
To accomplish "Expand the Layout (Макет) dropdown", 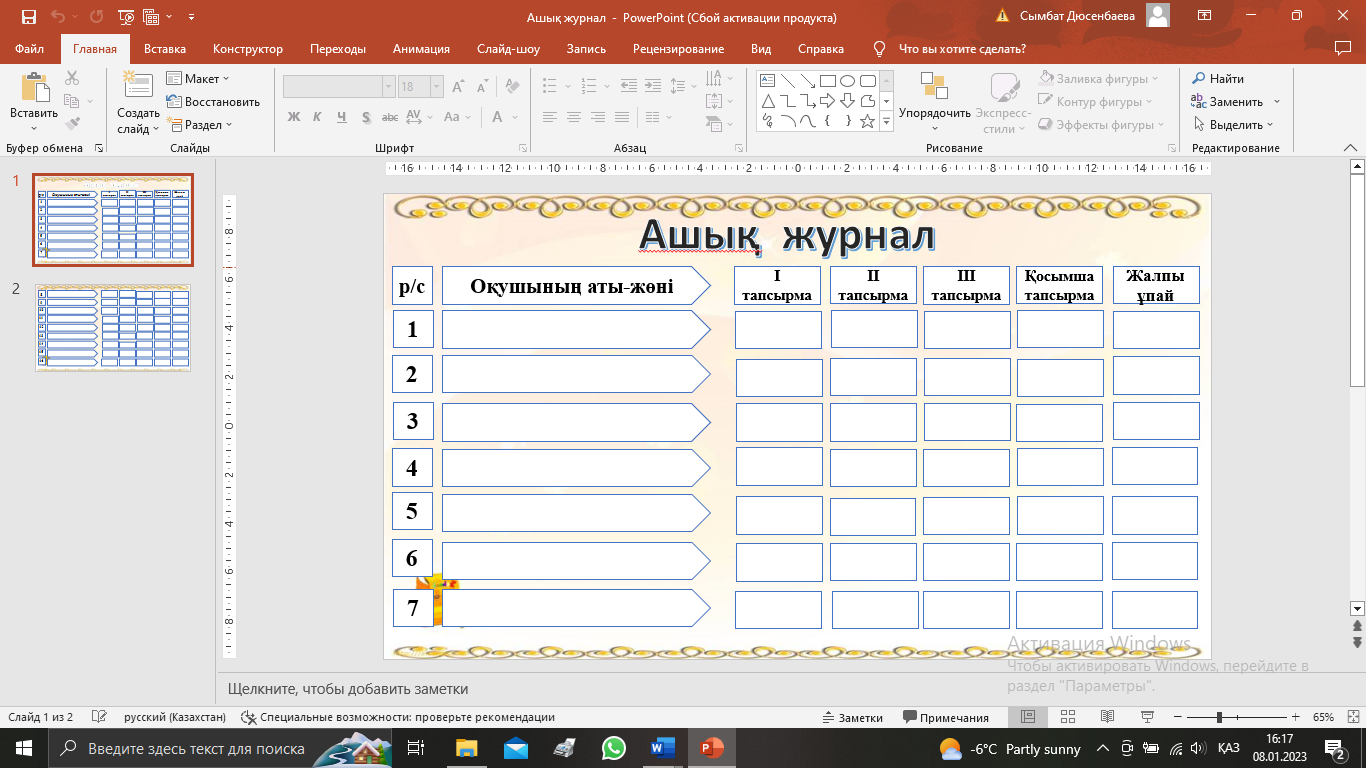I will point(198,78).
